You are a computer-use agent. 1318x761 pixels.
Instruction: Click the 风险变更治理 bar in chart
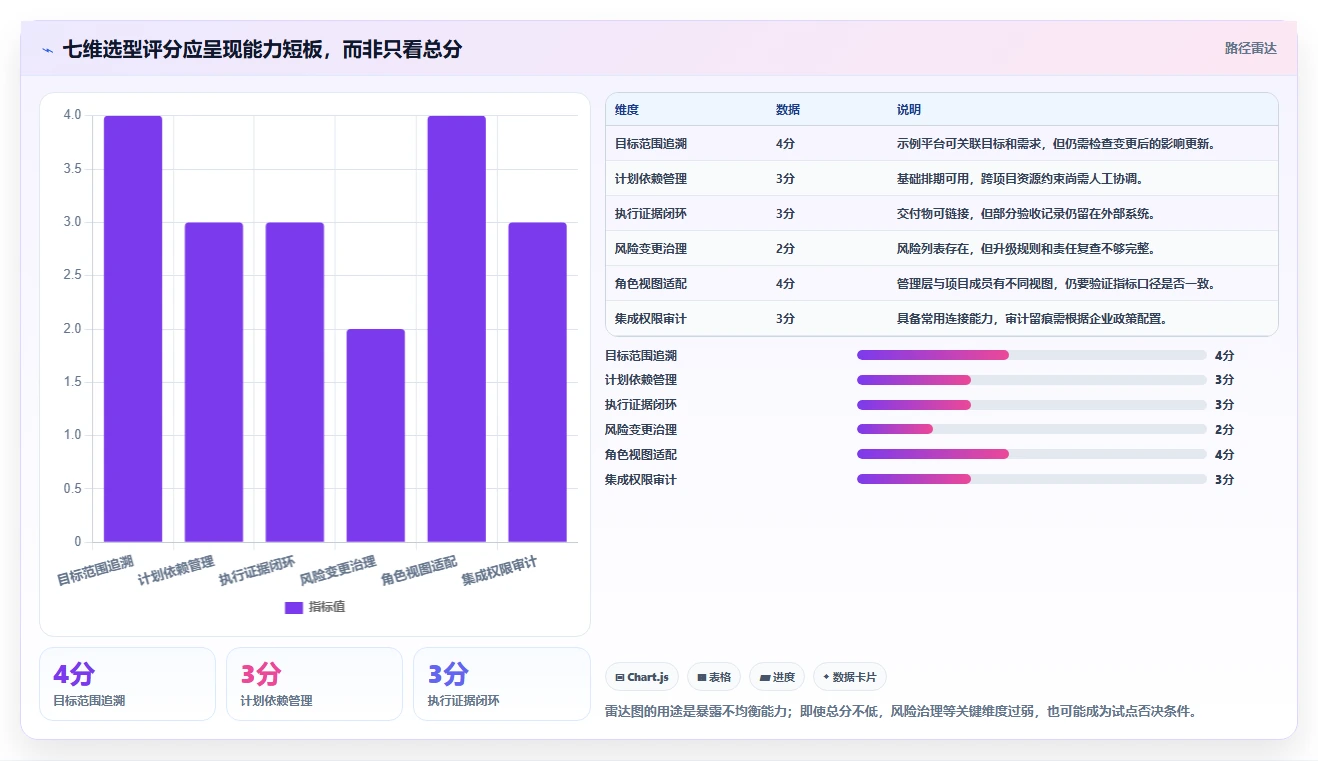coord(376,436)
